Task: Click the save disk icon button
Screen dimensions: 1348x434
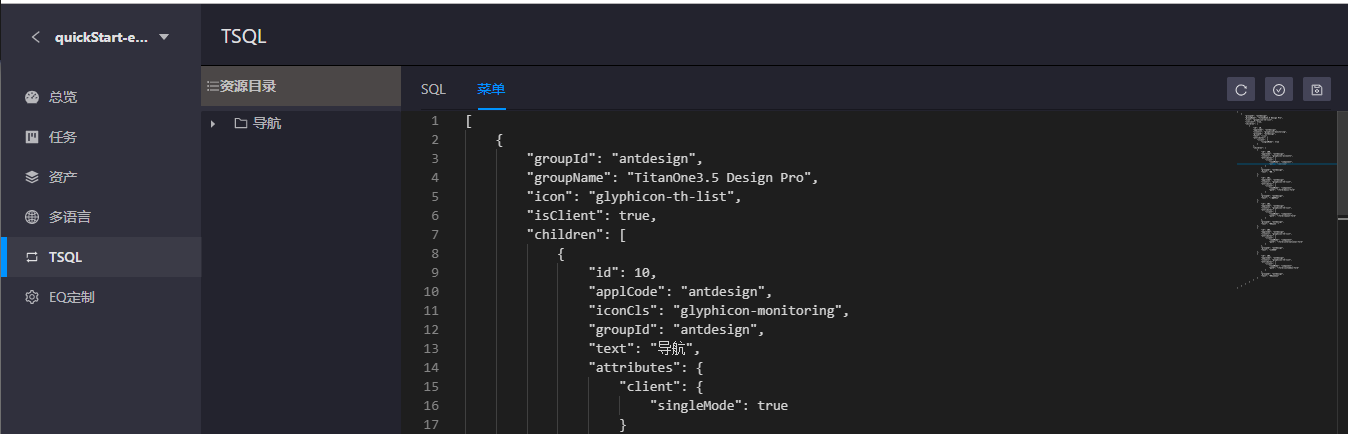Action: pyautogui.click(x=1317, y=89)
